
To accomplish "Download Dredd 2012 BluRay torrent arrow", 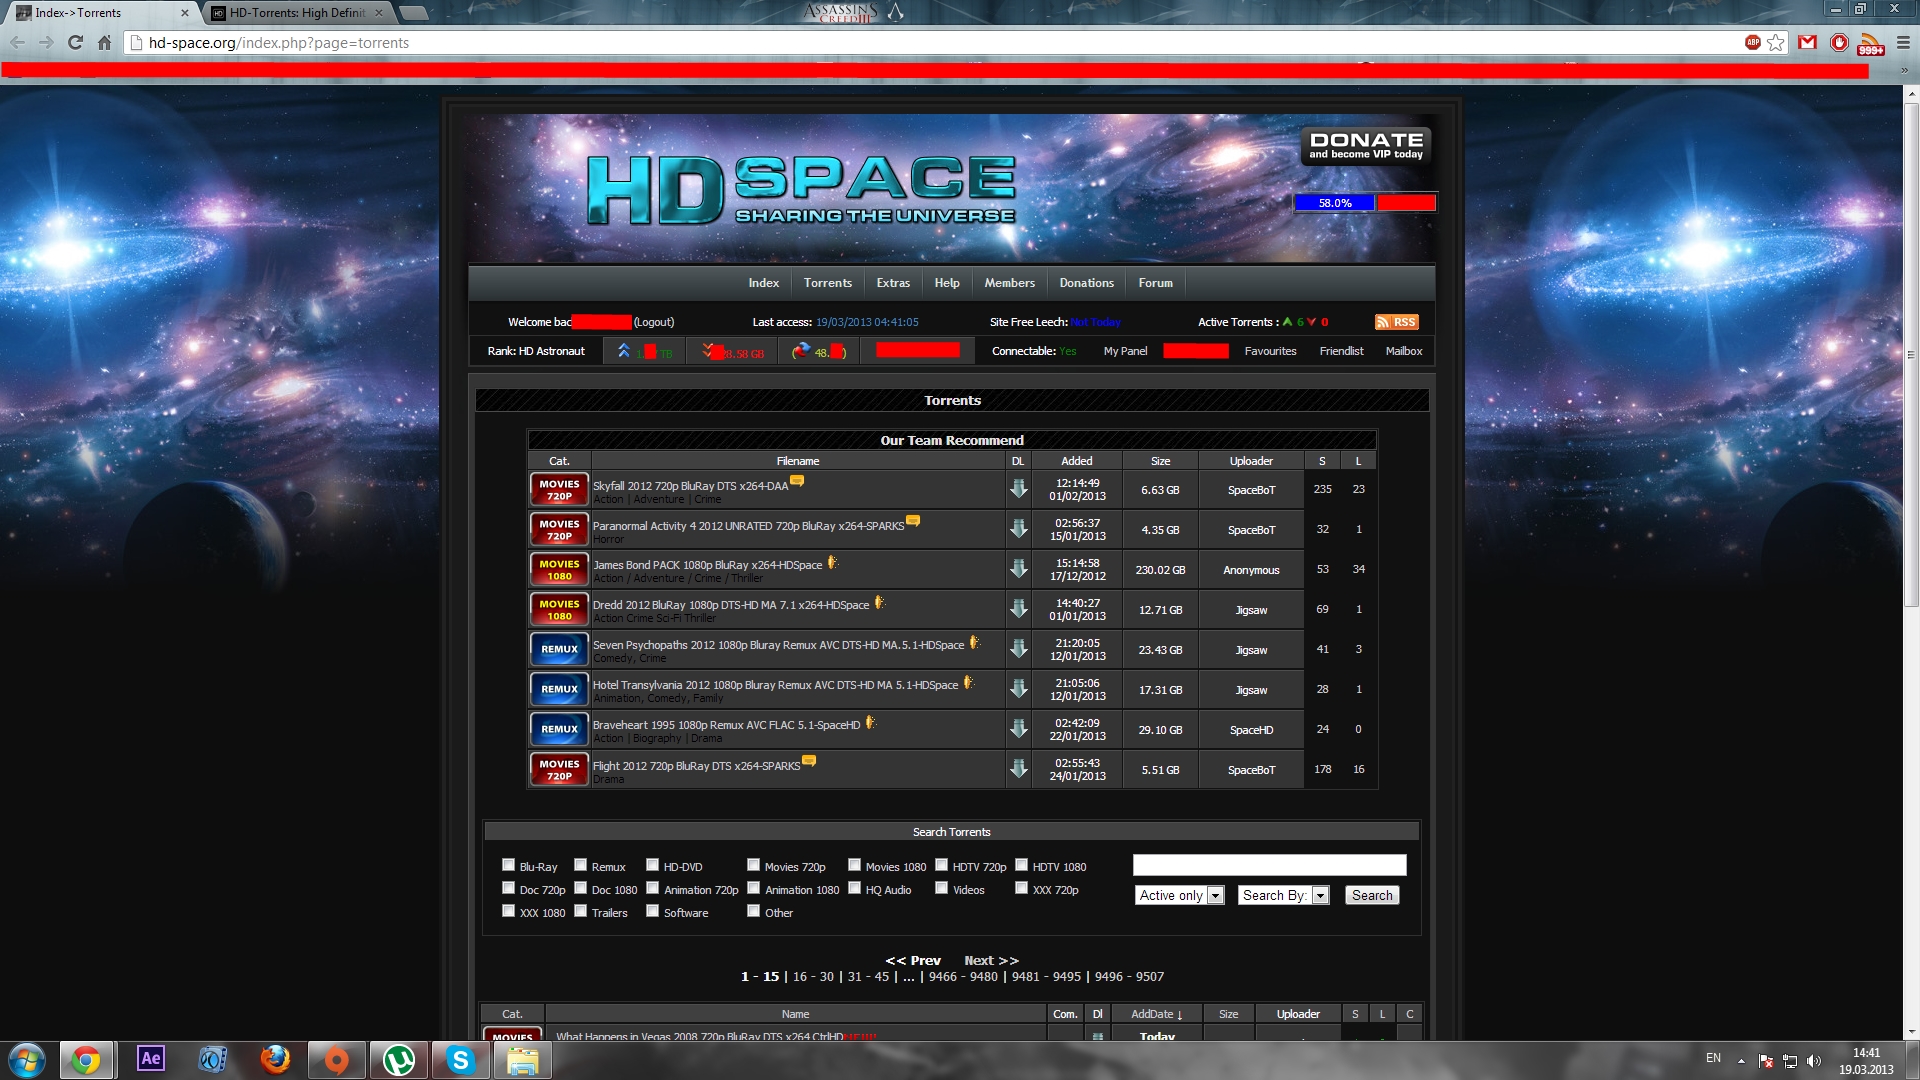I will tap(1018, 609).
